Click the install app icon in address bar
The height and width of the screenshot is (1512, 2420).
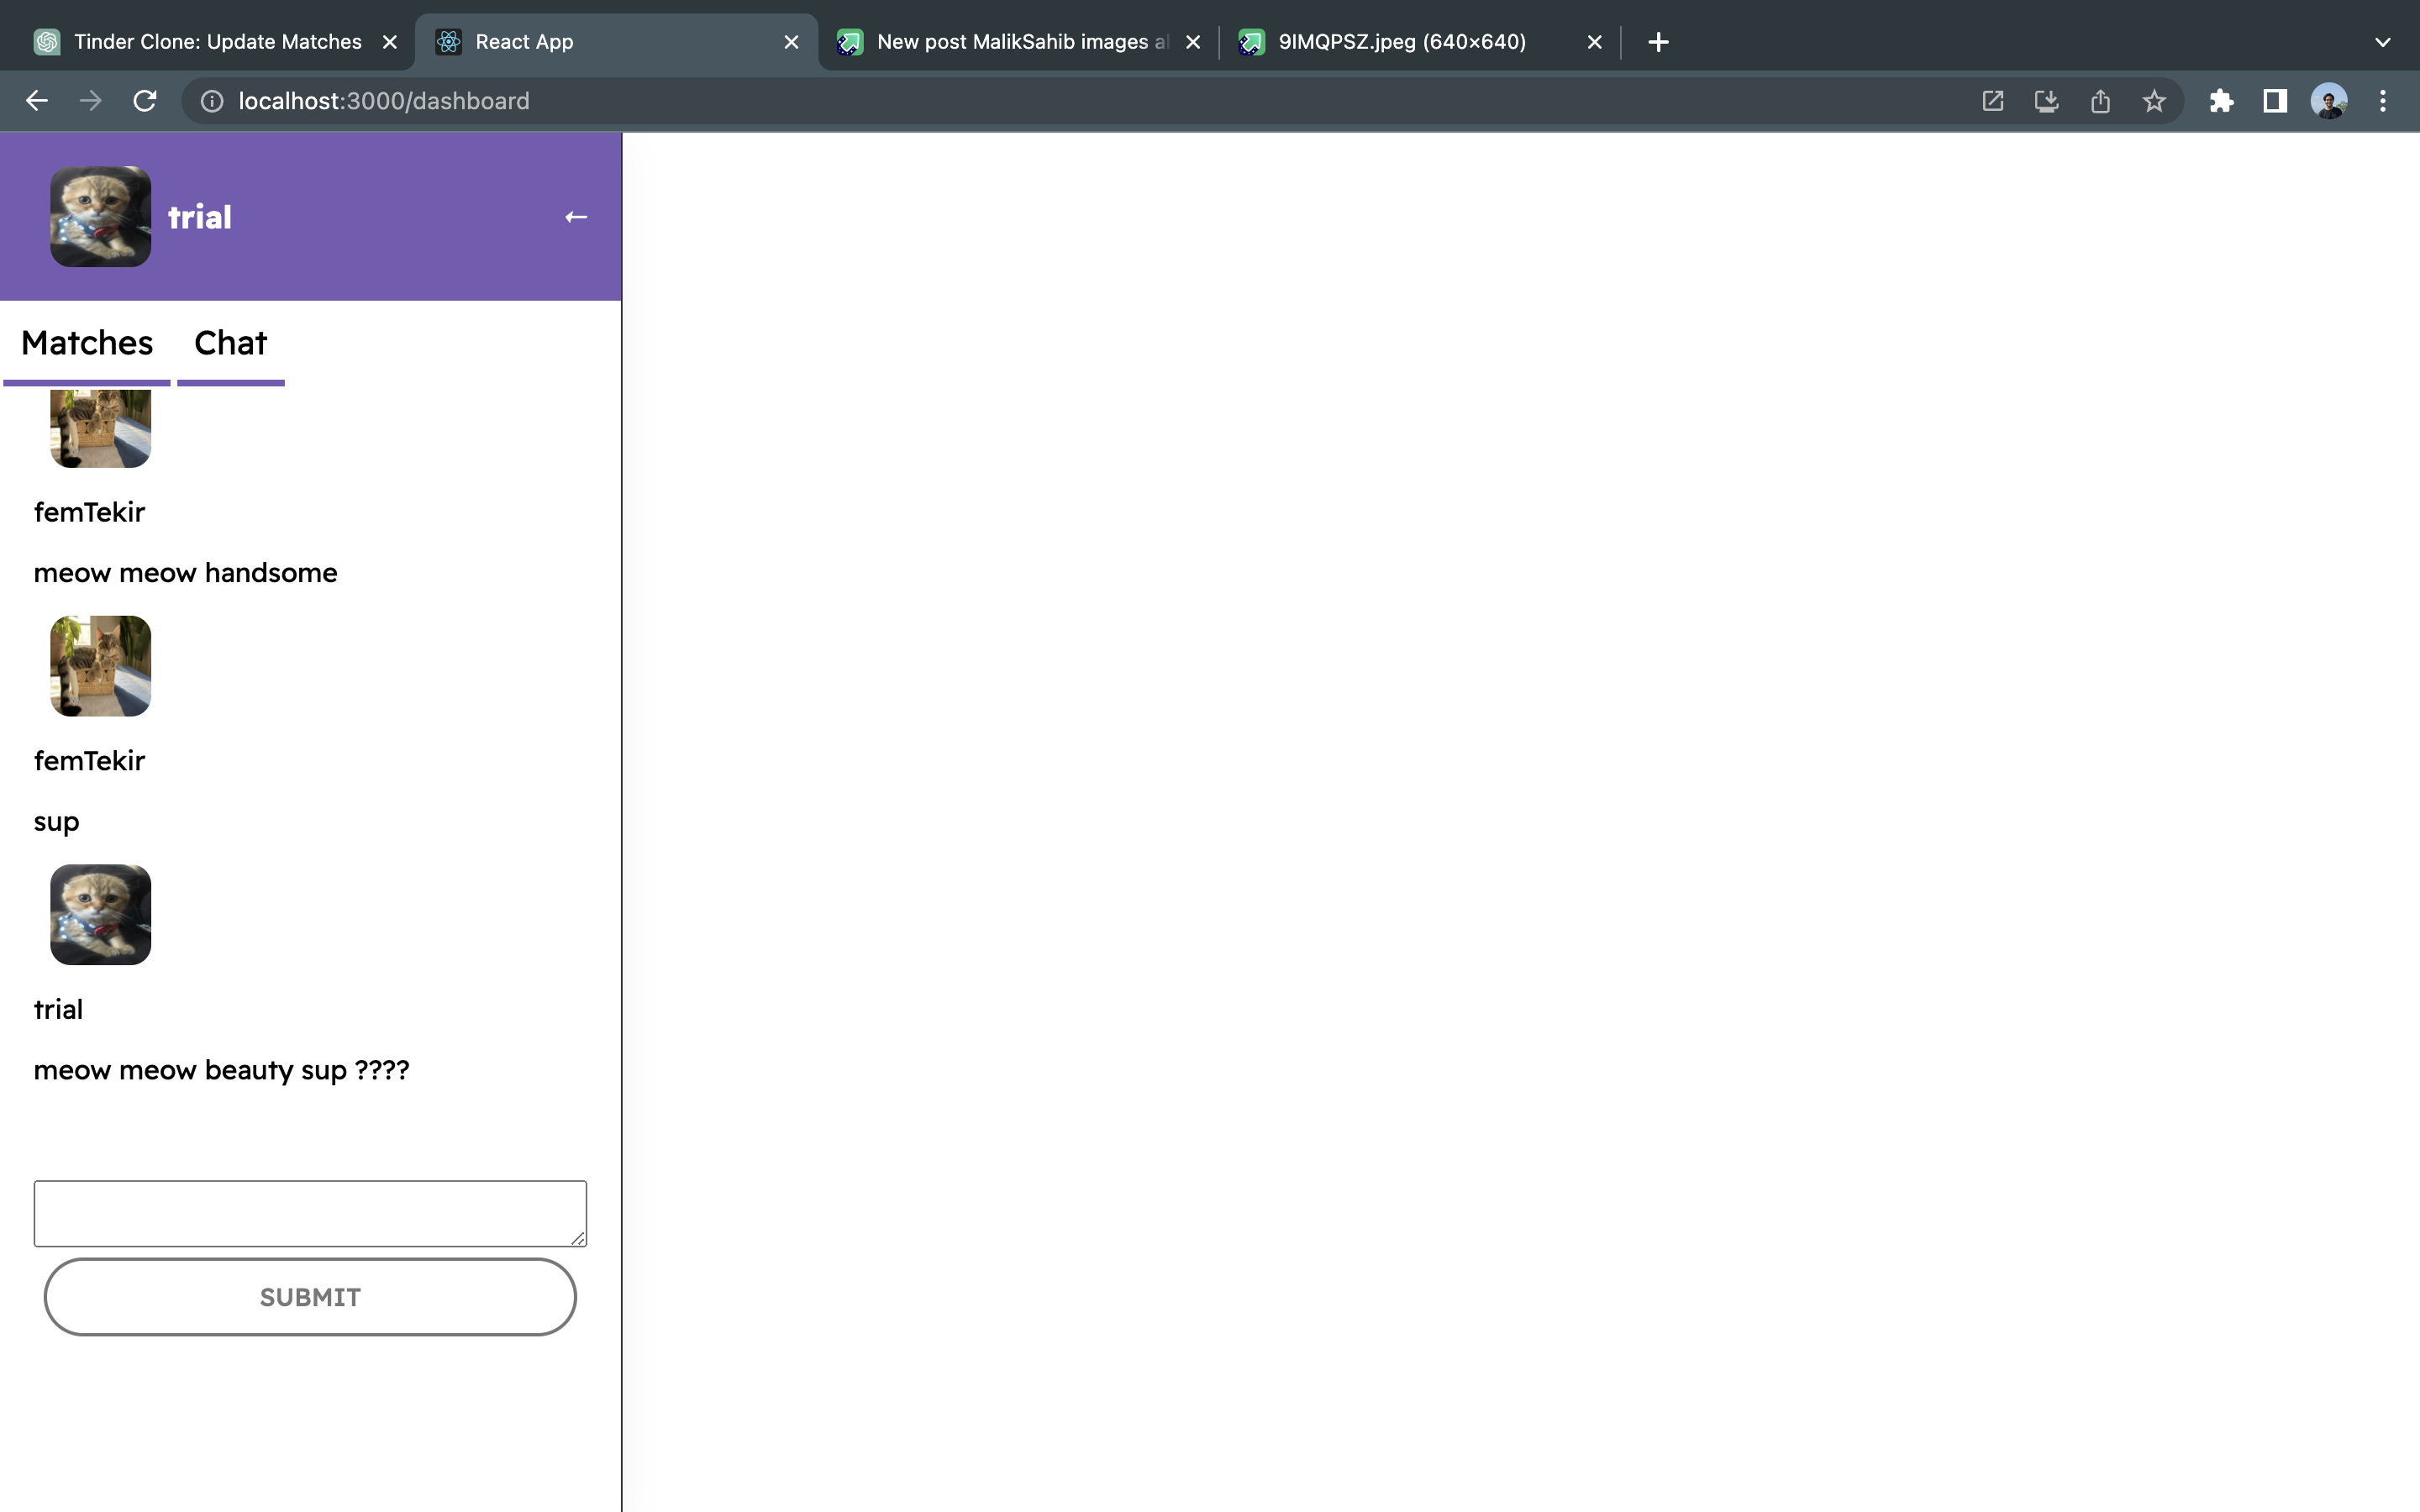click(2046, 101)
